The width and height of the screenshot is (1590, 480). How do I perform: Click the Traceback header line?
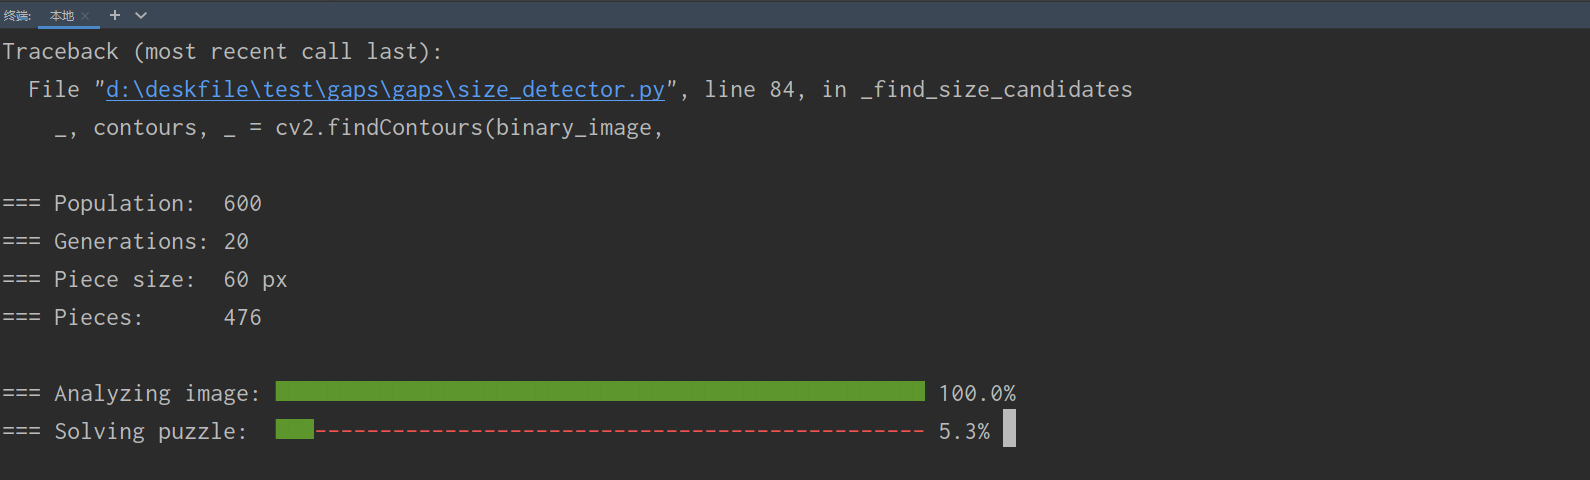tap(222, 52)
